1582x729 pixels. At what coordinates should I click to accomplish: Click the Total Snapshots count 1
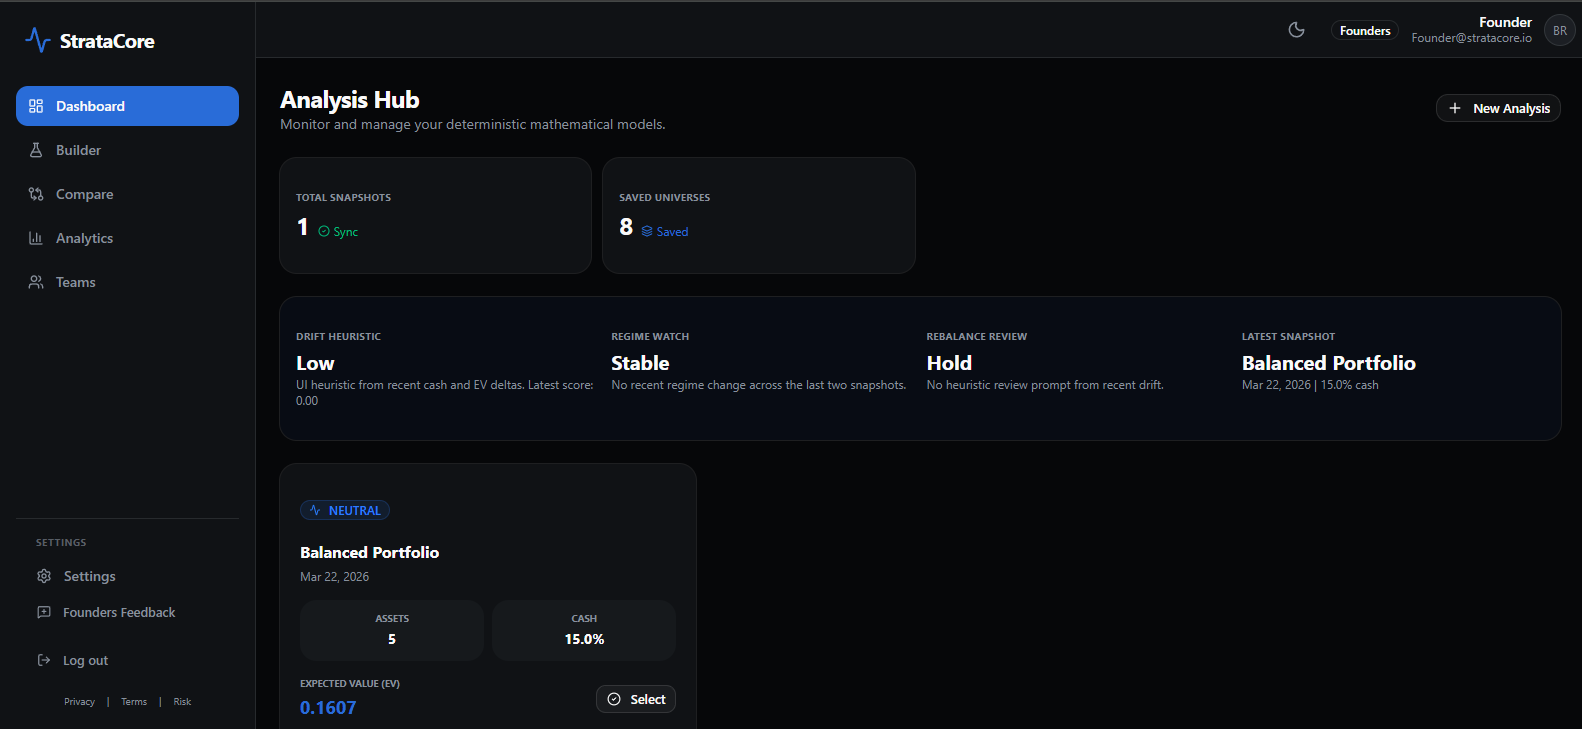coord(302,227)
